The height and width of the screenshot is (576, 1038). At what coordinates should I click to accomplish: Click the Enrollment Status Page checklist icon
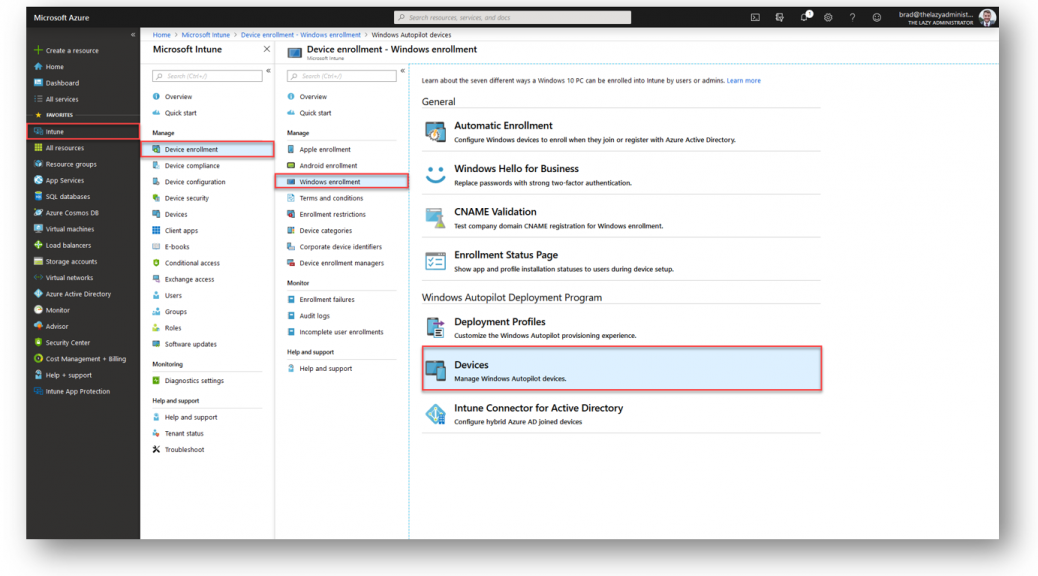[x=436, y=261]
